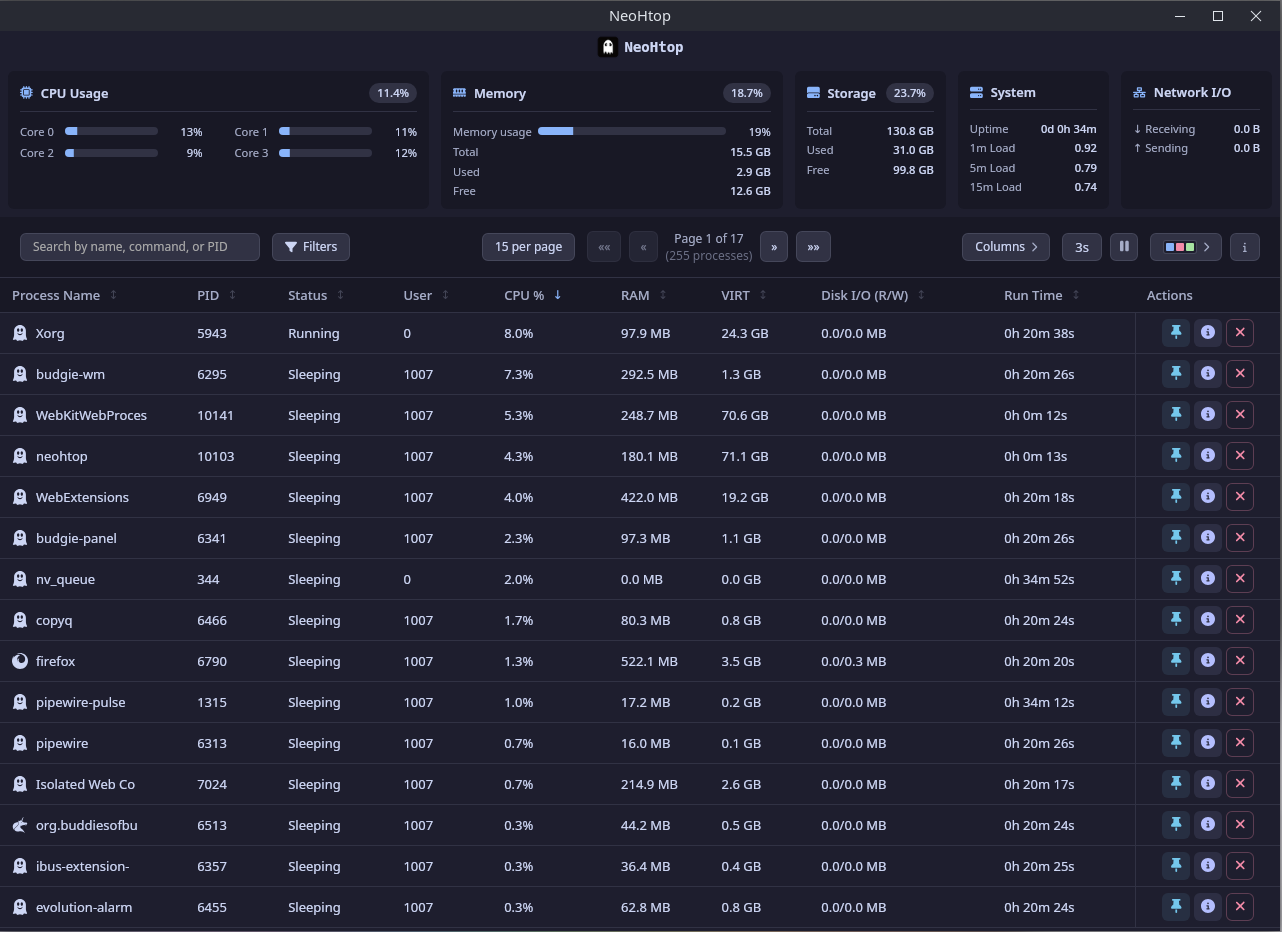
Task: Kill the WebExtensions process
Action: pos(1240,497)
